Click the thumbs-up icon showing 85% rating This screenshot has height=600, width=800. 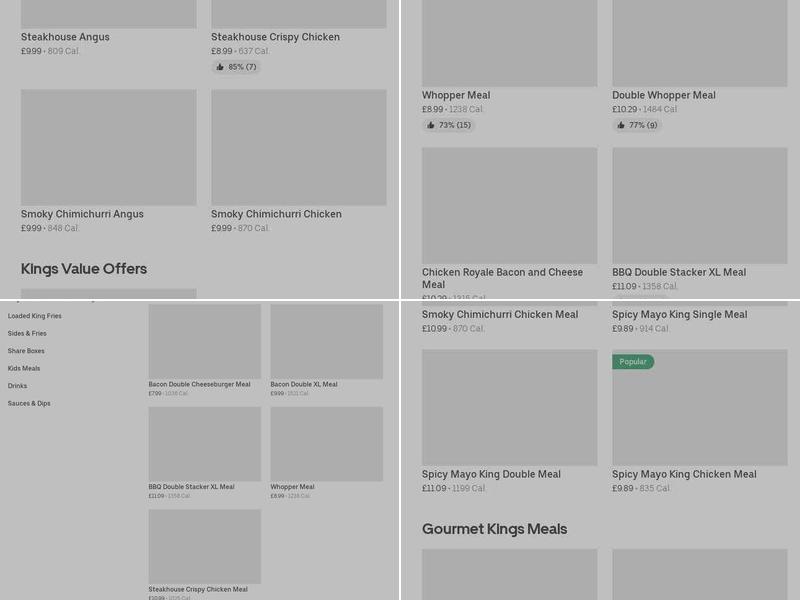coord(220,67)
